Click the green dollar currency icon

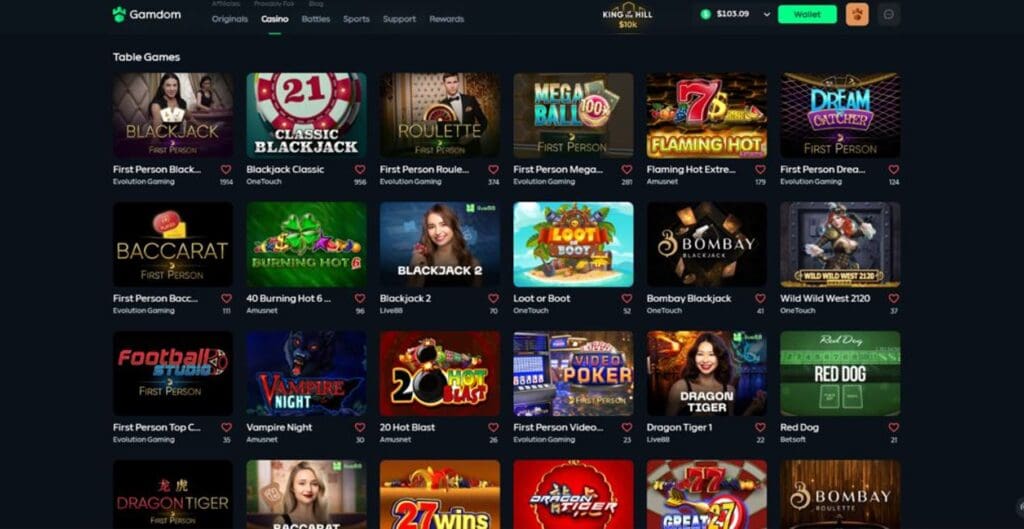coord(705,14)
